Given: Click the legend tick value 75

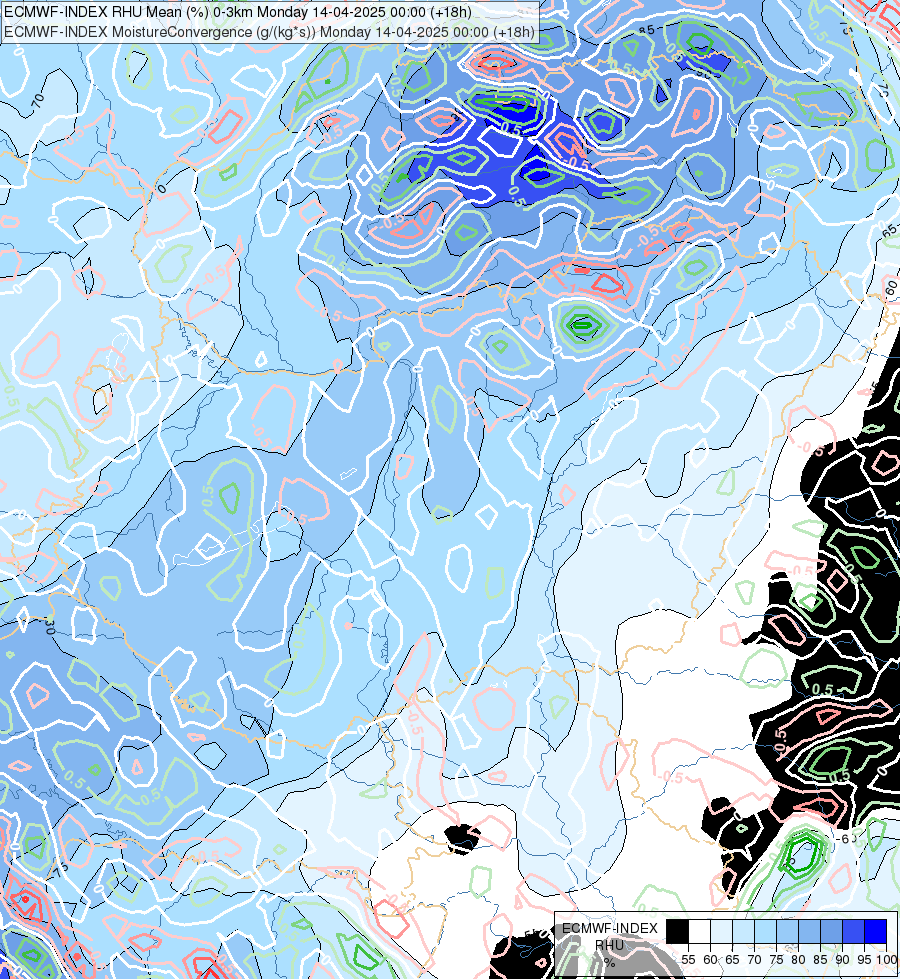Looking at the screenshot, I should 776,960.
